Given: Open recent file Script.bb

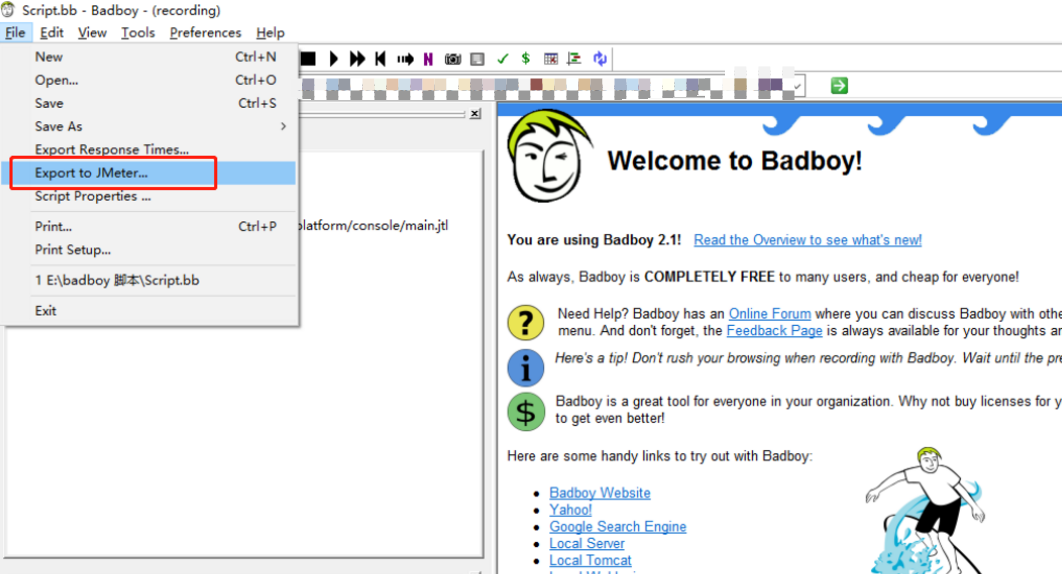Looking at the screenshot, I should pos(149,280).
